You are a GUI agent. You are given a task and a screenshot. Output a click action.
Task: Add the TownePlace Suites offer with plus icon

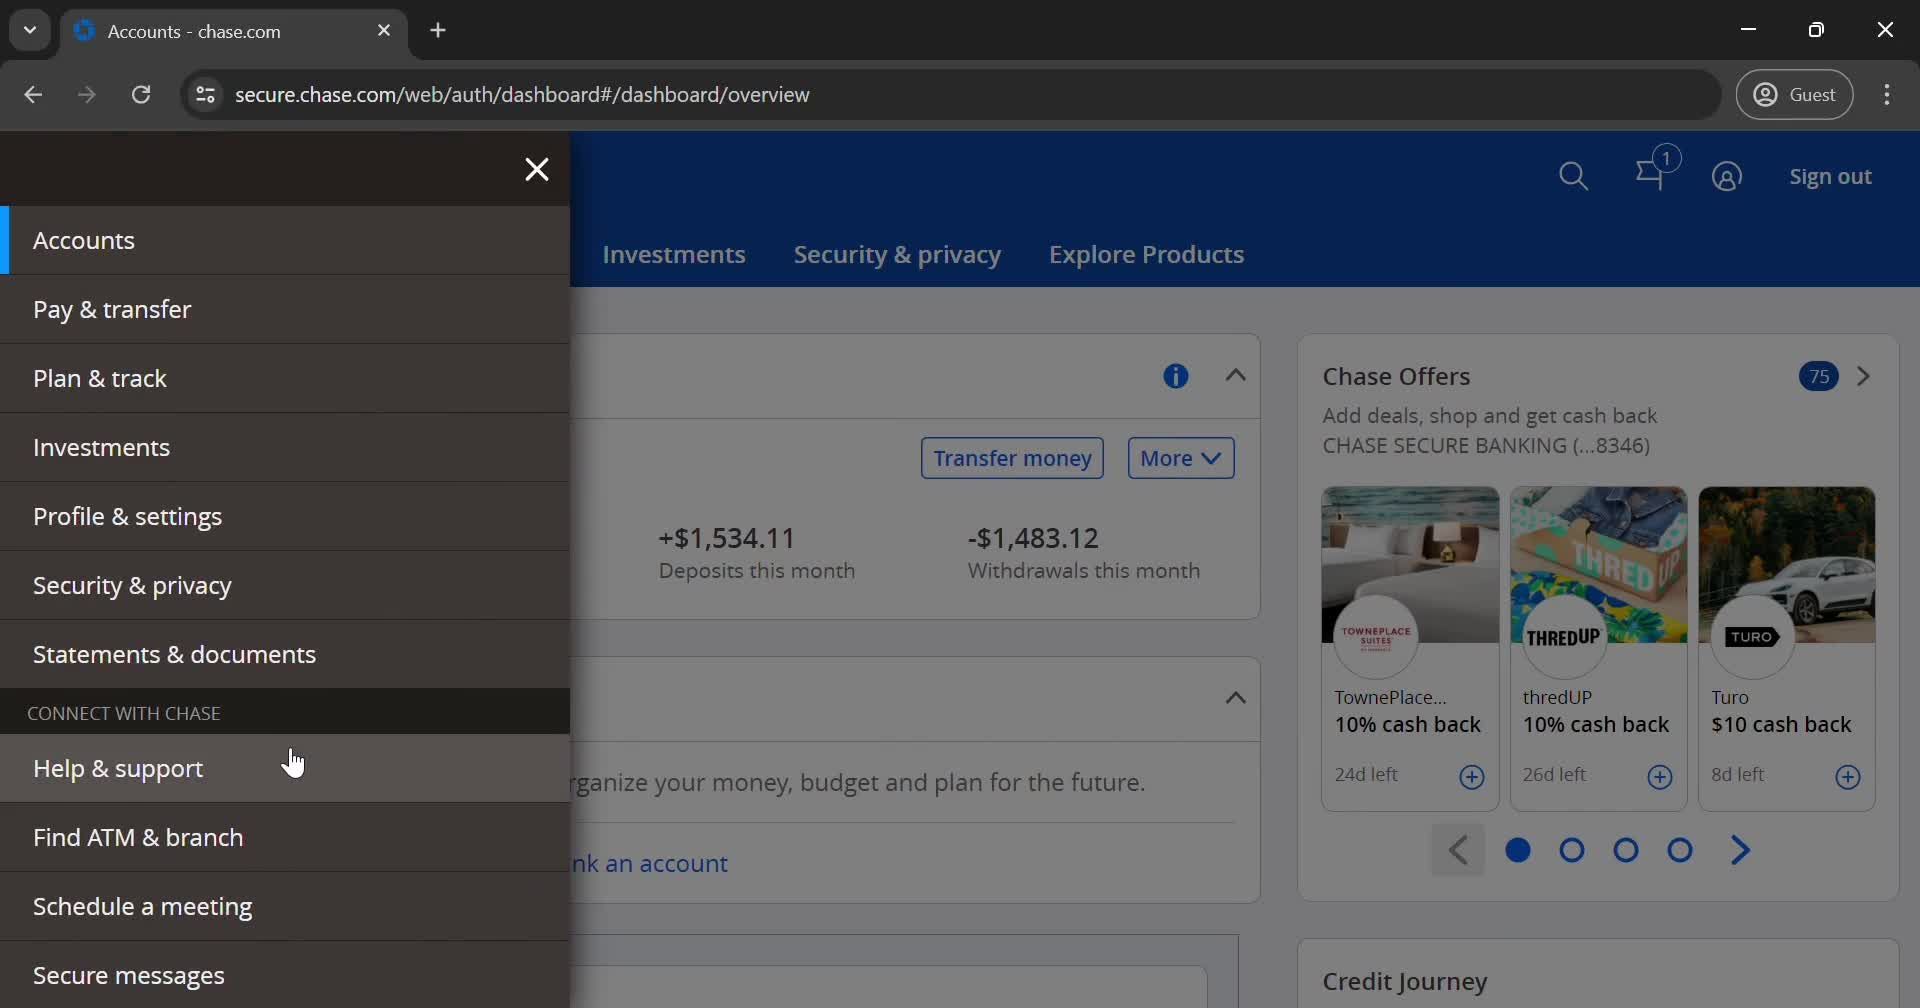[1473, 777]
